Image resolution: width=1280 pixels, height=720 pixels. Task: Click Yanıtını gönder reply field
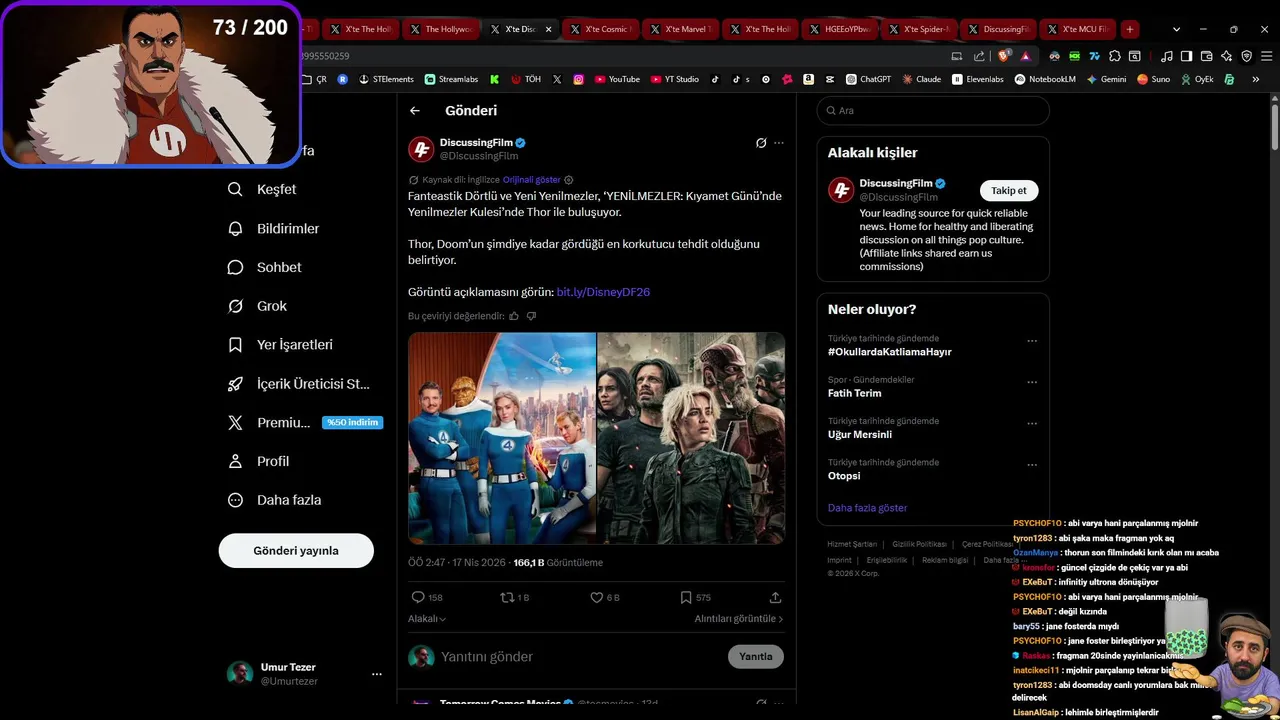tap(580, 657)
